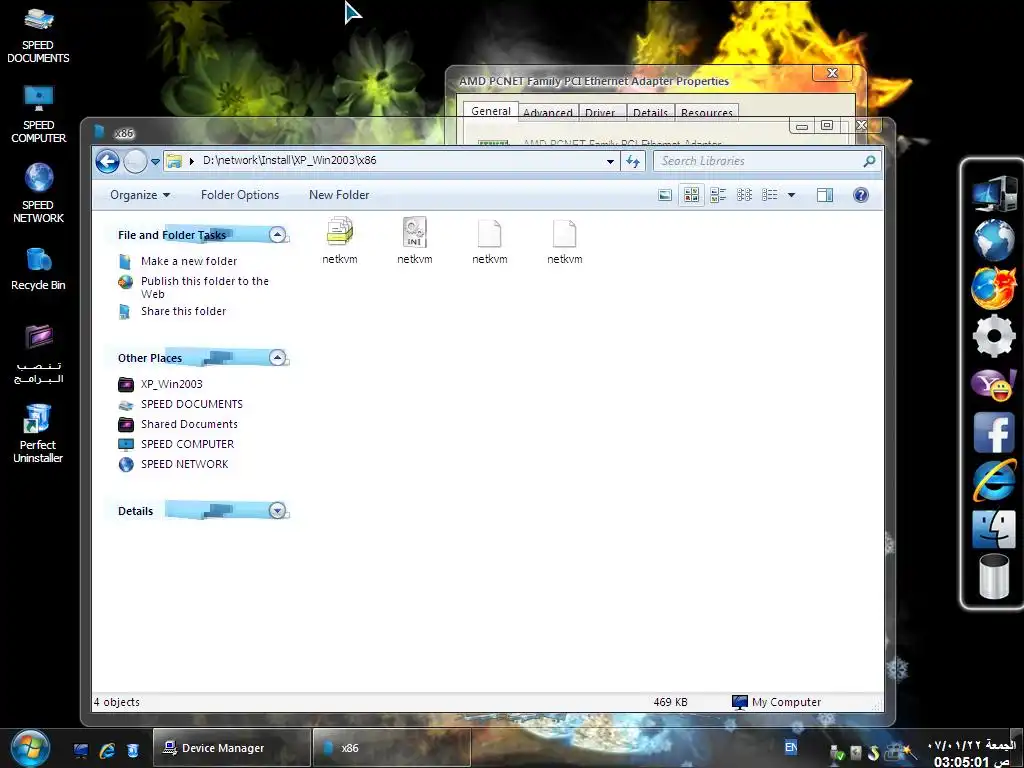Screen dimensions: 1024x768
Task: Launch Firefox from the side dock
Action: click(993, 288)
